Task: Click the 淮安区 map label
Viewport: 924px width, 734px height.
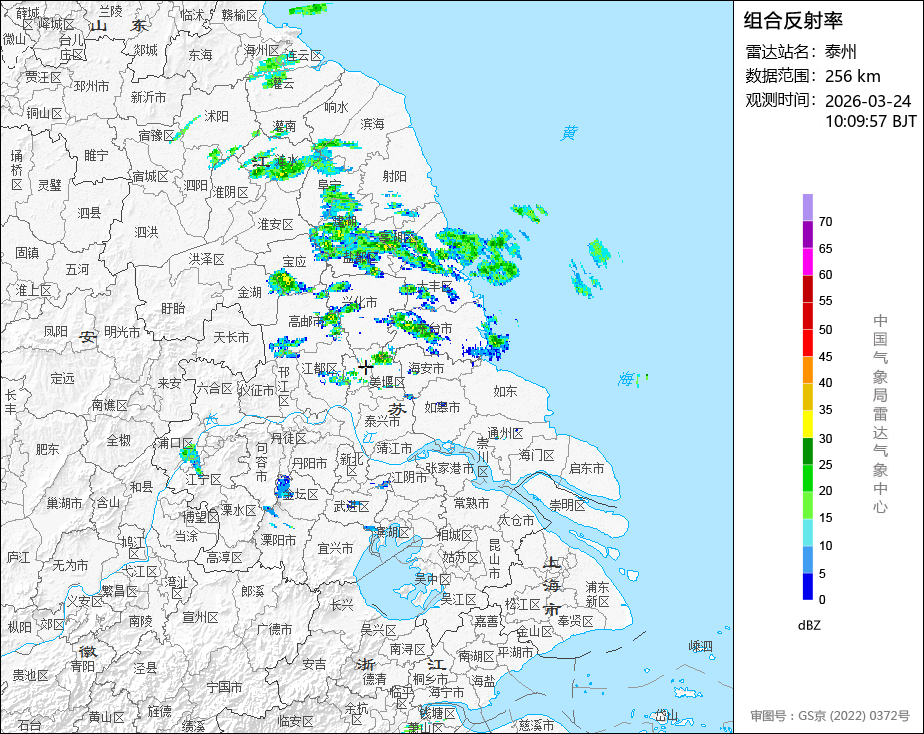Action: 276,224
